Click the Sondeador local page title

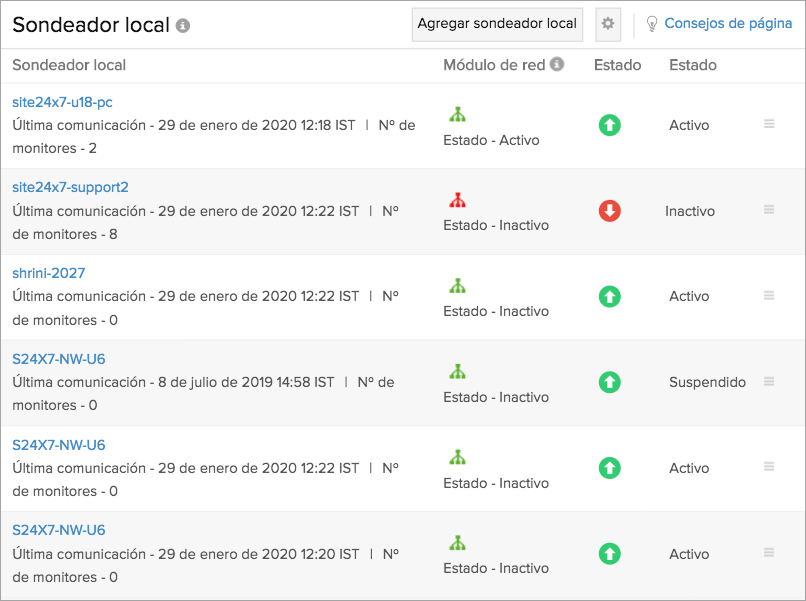pyautogui.click(x=91, y=25)
